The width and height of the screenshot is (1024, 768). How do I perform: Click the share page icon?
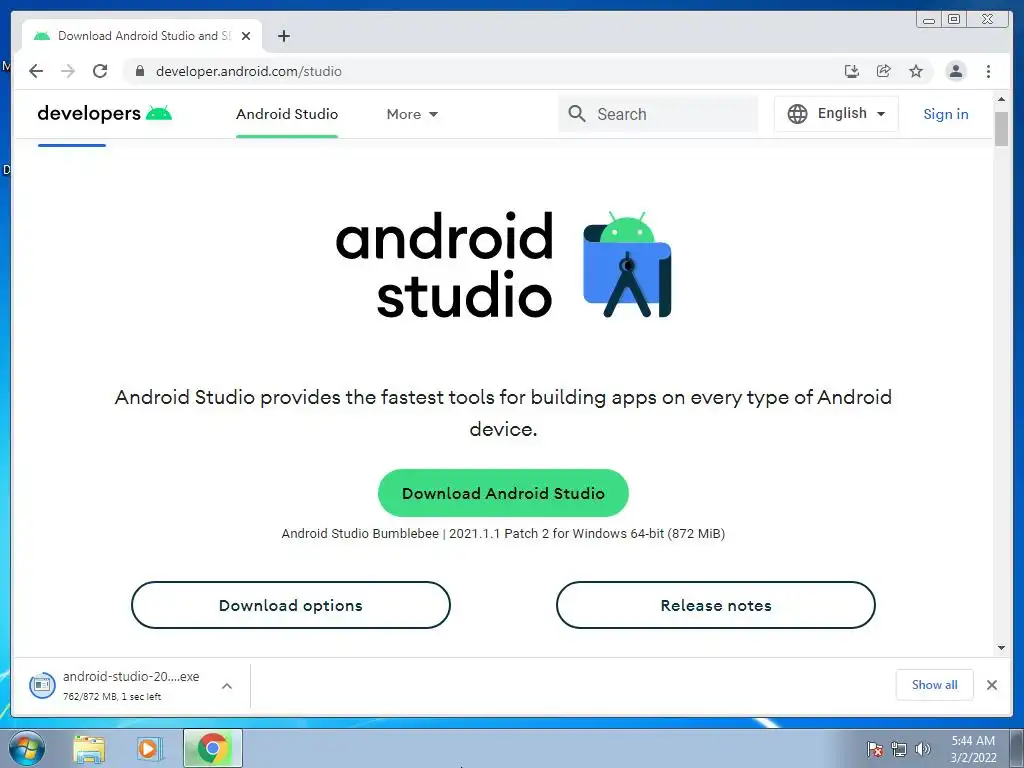(x=884, y=71)
